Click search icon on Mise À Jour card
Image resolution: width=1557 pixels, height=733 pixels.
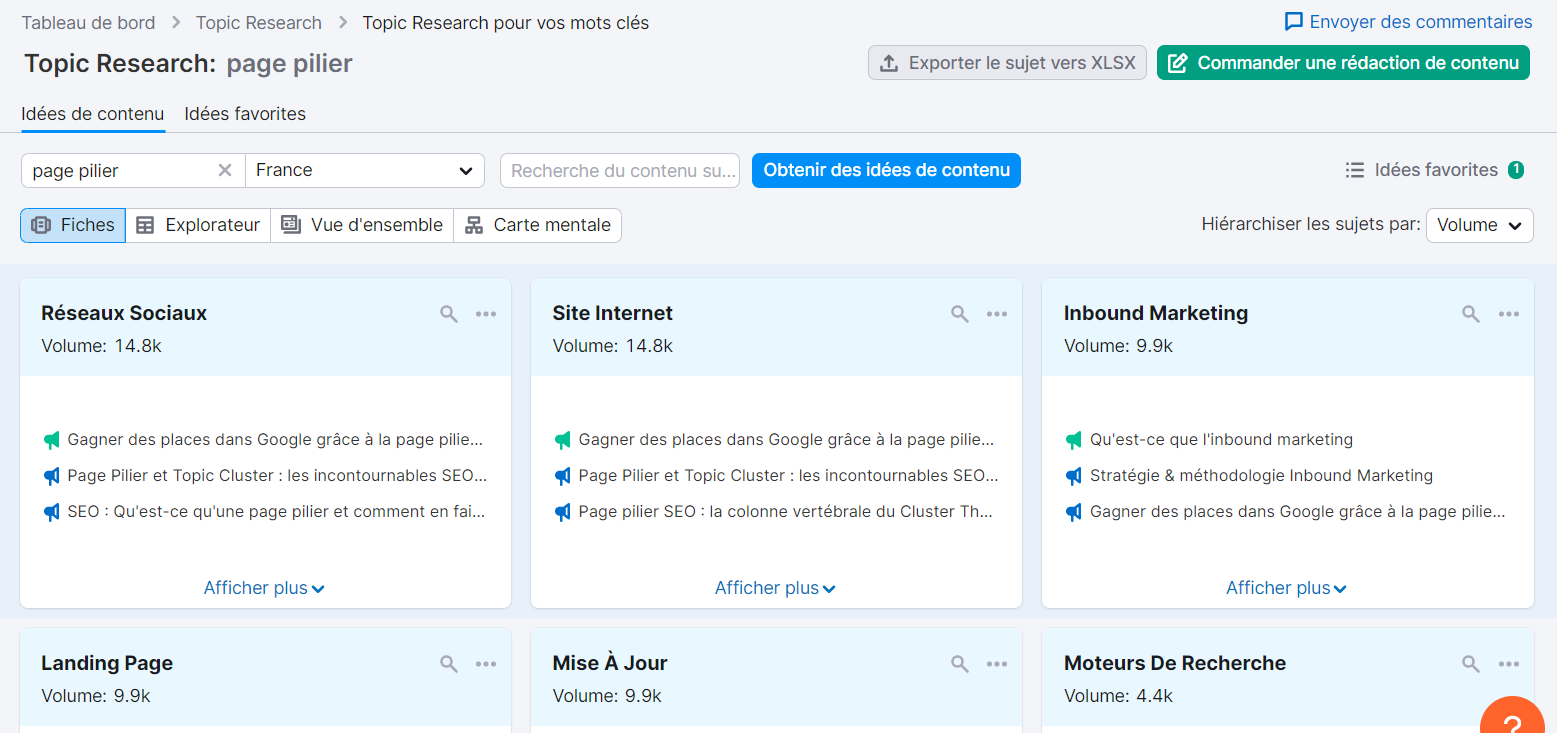960,664
